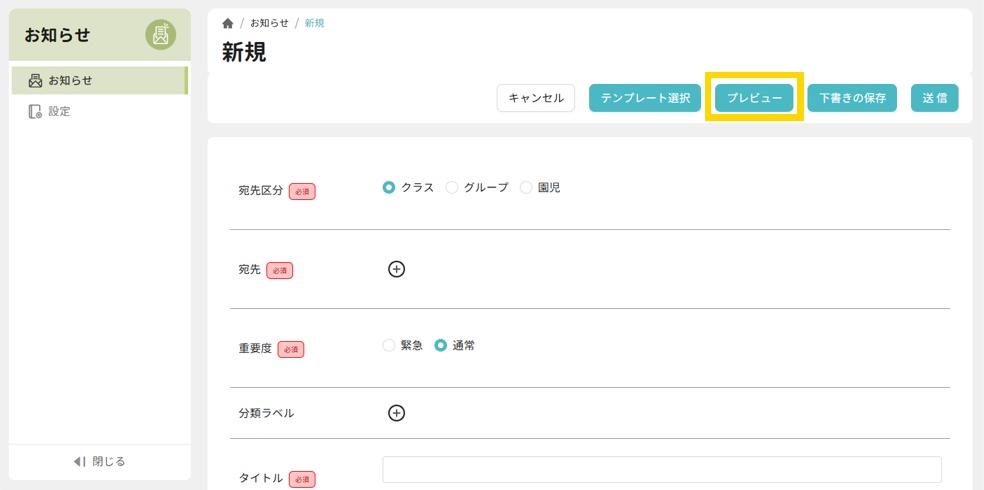Click the green notification badge icon
The width and height of the screenshot is (984, 490).
click(x=160, y=35)
